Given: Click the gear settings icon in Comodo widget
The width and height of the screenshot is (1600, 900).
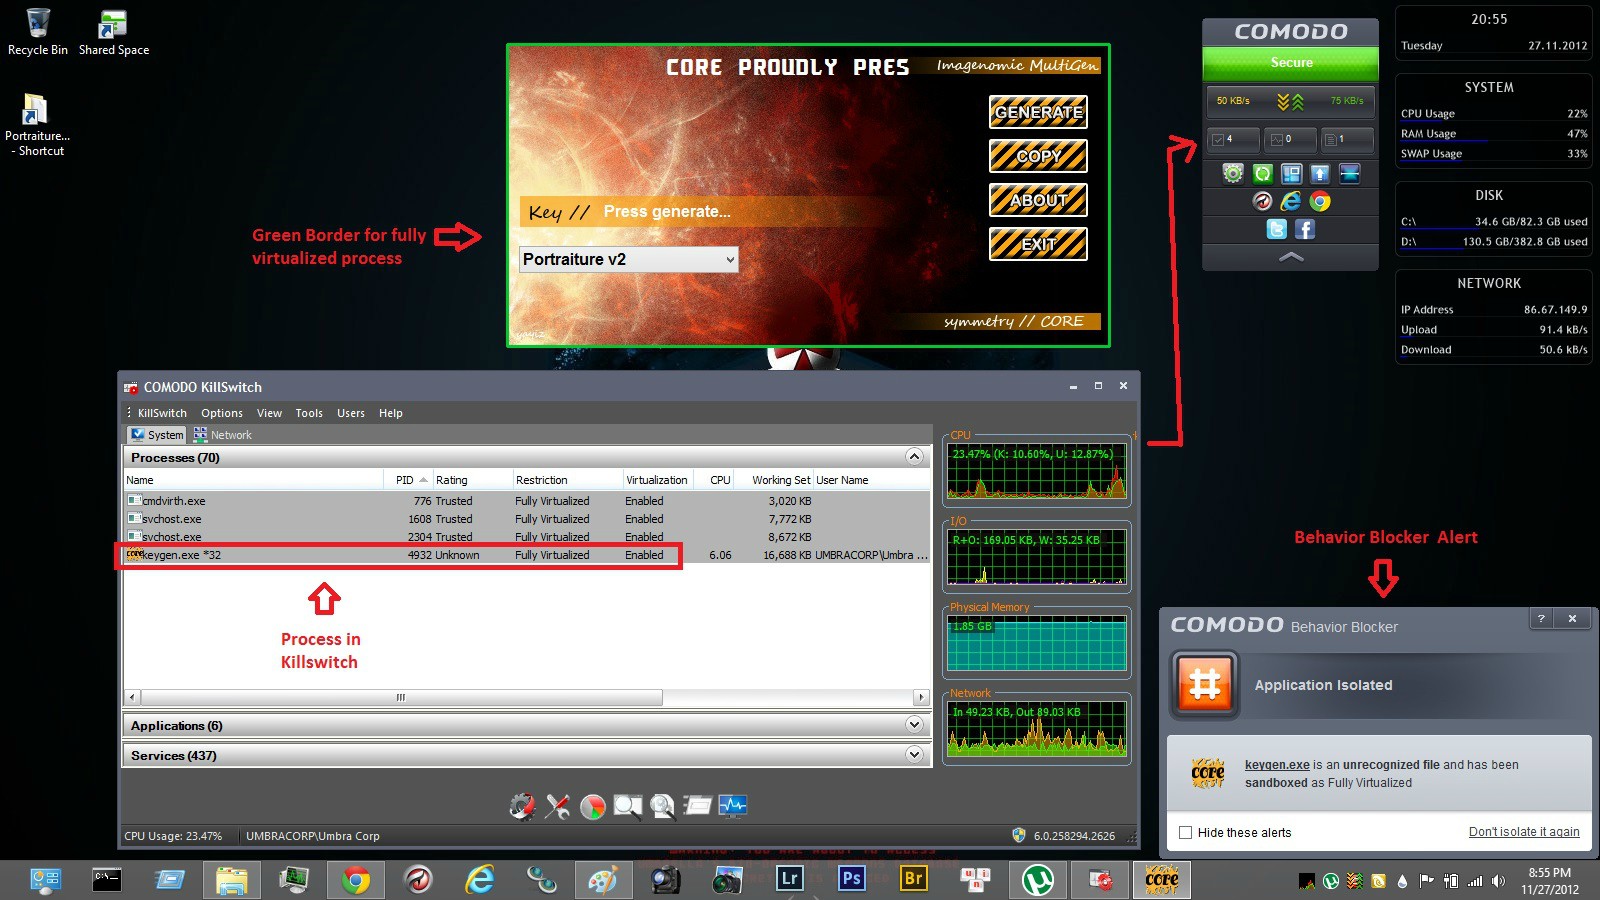Looking at the screenshot, I should [x=1233, y=174].
